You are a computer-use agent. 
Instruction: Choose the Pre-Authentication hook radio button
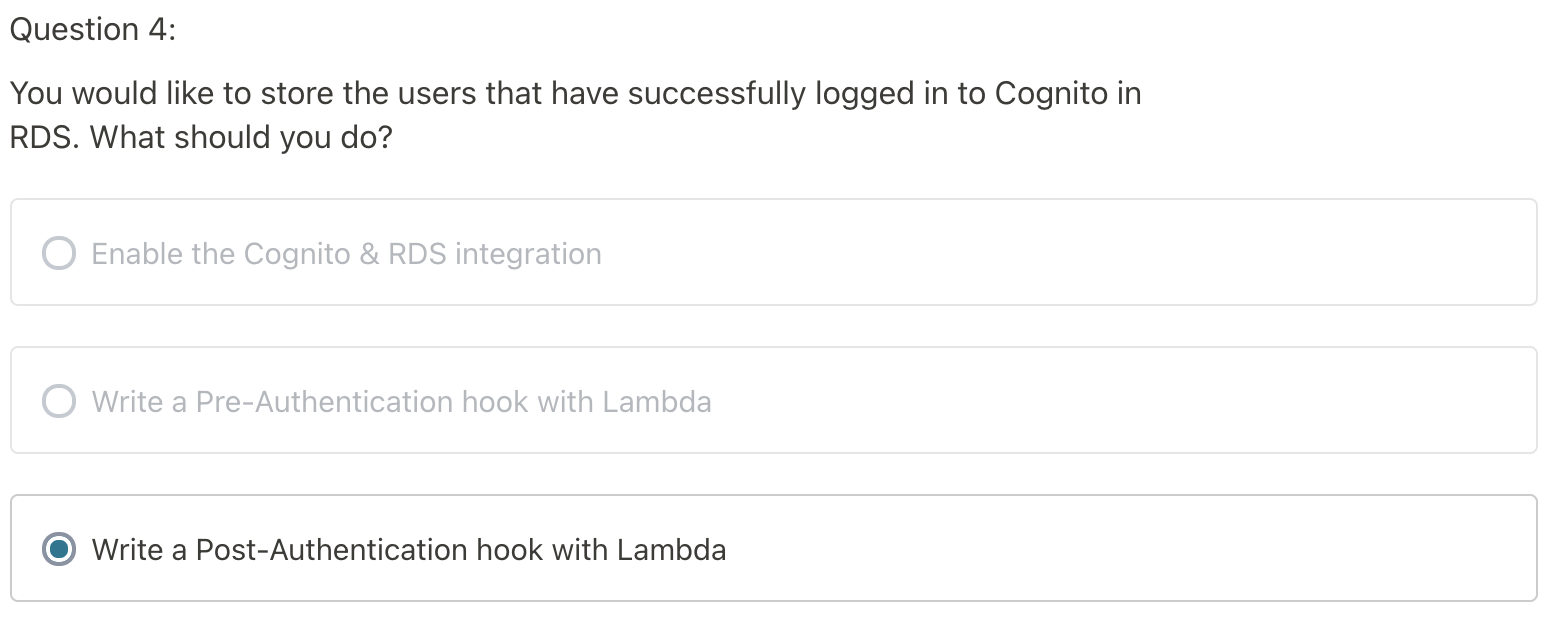pos(59,402)
